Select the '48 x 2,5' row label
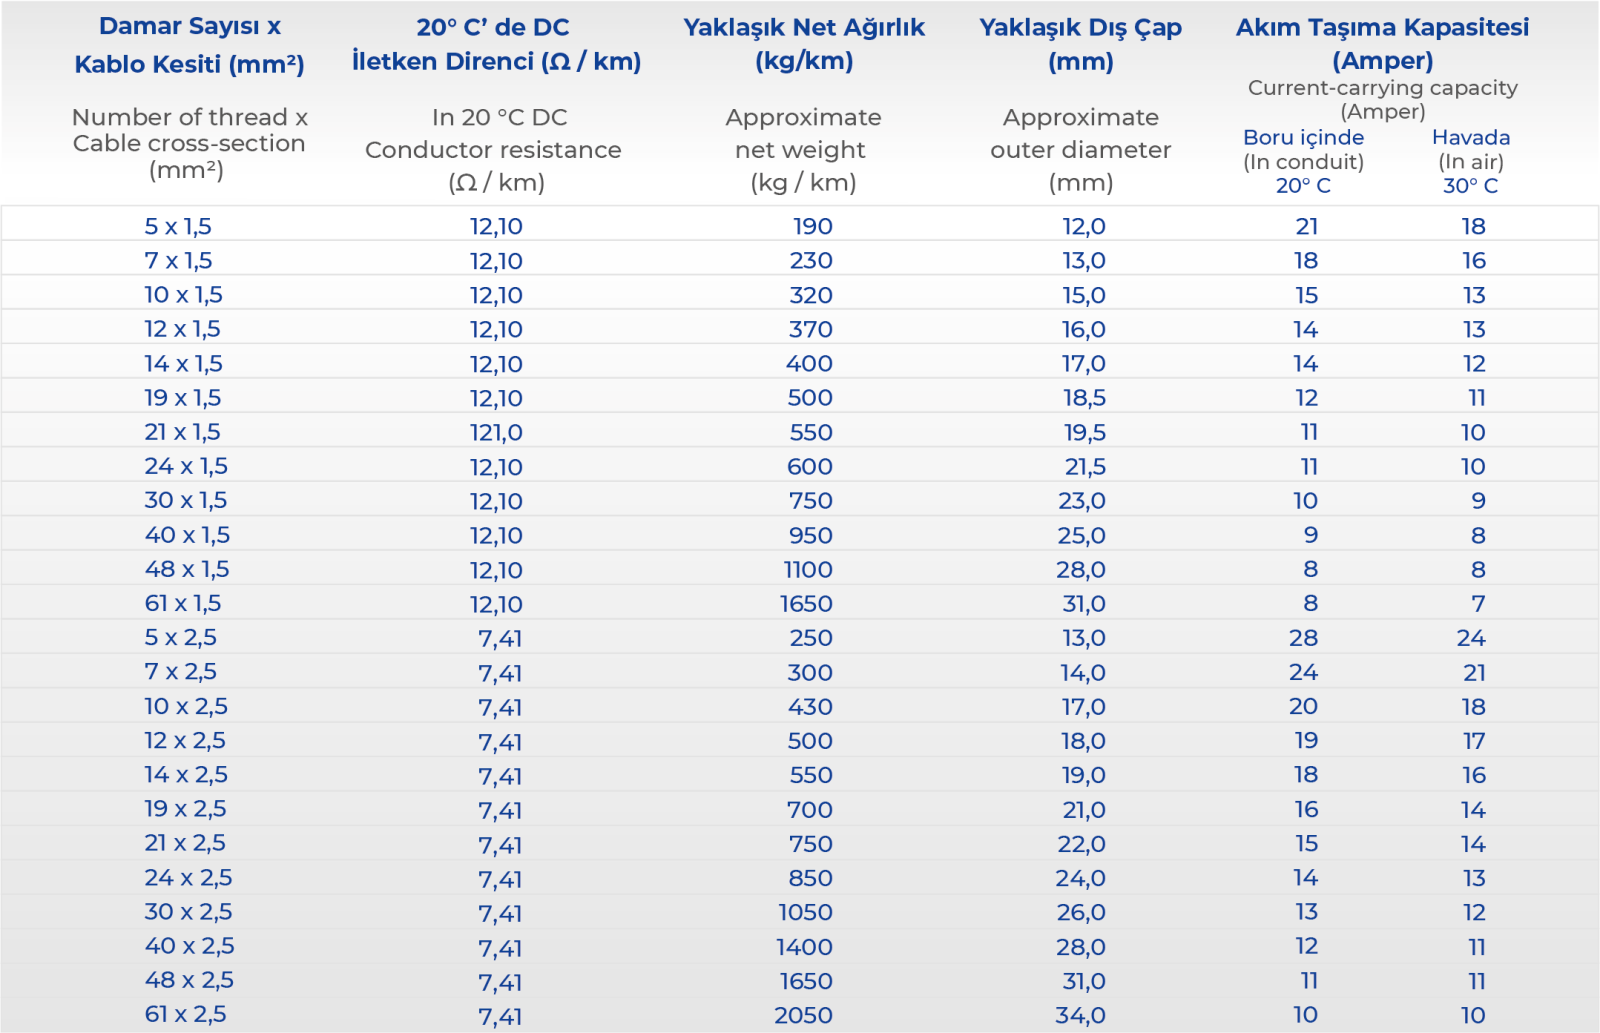 pos(189,980)
